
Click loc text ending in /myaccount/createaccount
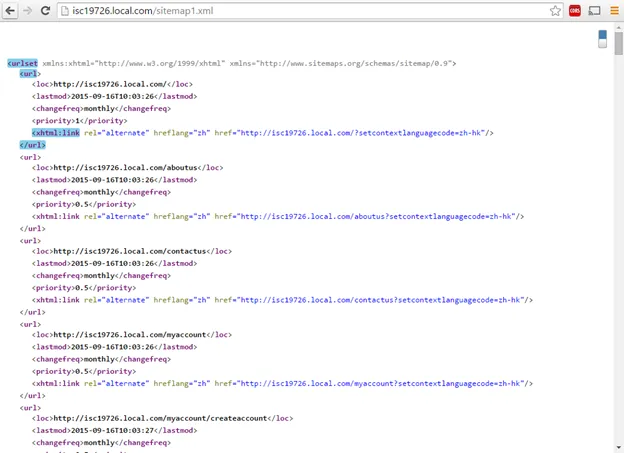click(x=160, y=418)
